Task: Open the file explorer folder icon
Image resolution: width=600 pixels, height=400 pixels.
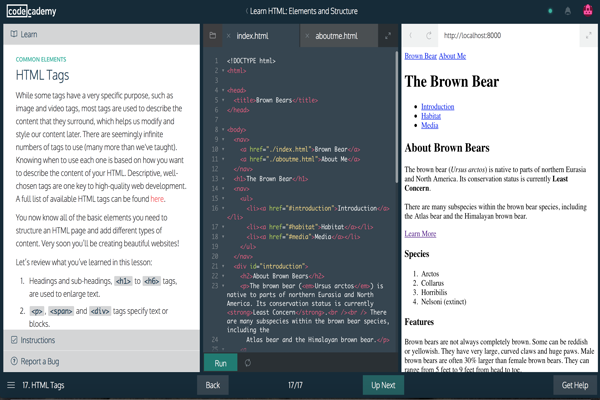Action: click(x=213, y=36)
